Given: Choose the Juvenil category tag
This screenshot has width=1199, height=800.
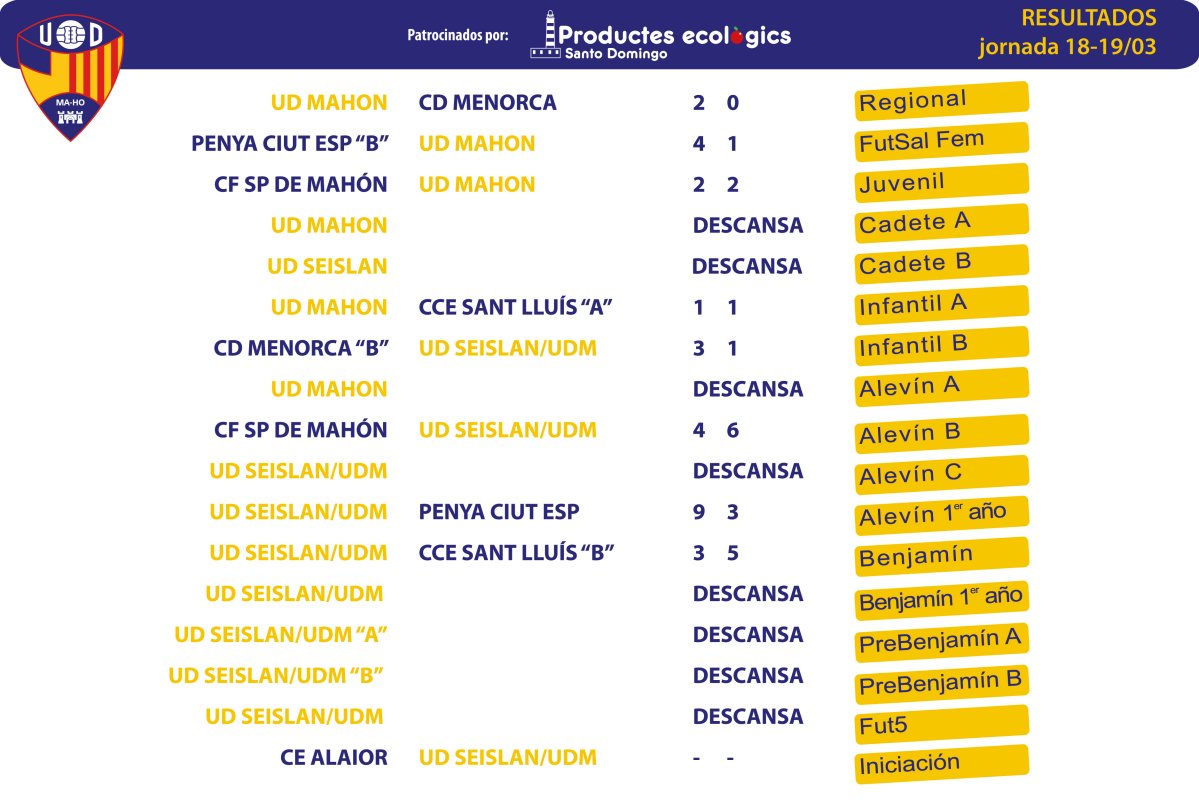Looking at the screenshot, I should point(941,183).
